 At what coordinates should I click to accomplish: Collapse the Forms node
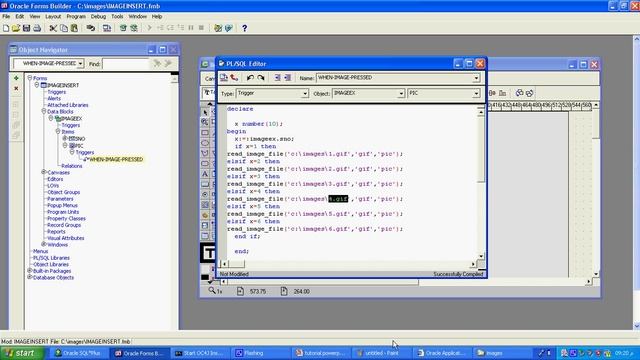(30, 78)
